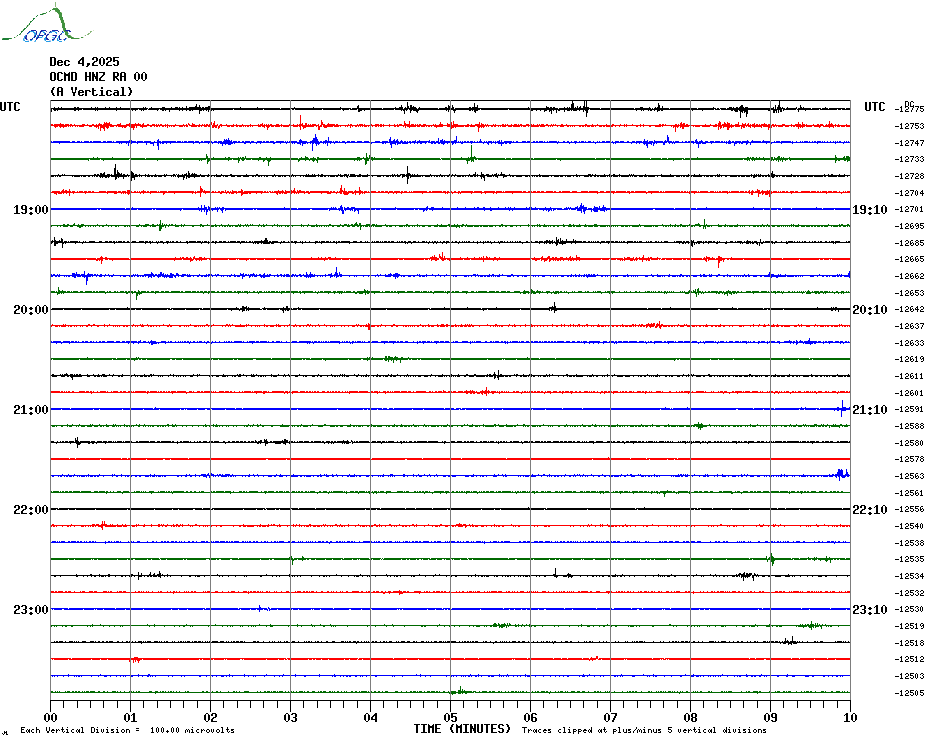Screen dimensions: 930x744
Task: Select the OCMD HNZ RA 00 station label
Action: pos(98,77)
